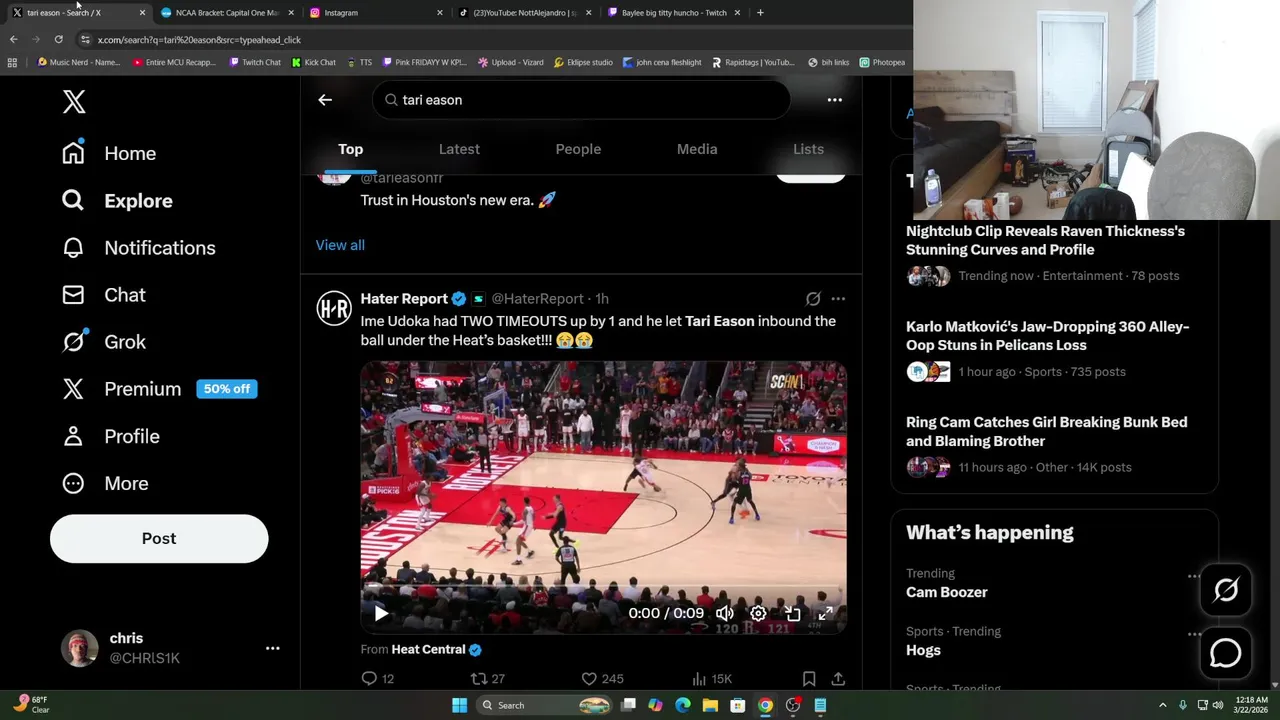
Task: Switch to NCAA Bracket browser tab
Action: pos(225,13)
